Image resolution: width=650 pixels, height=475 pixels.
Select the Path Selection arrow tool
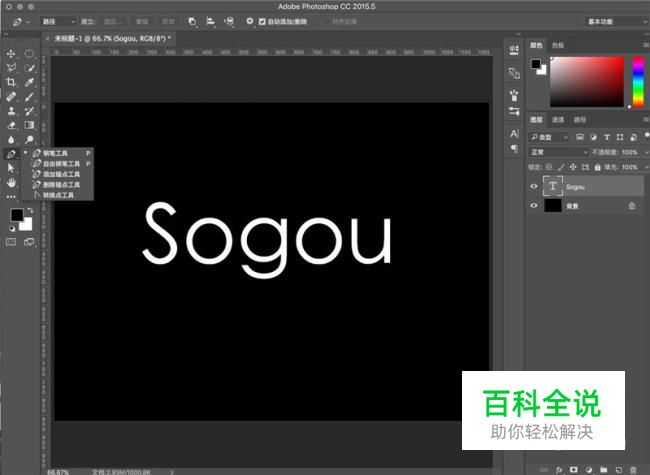(x=11, y=168)
